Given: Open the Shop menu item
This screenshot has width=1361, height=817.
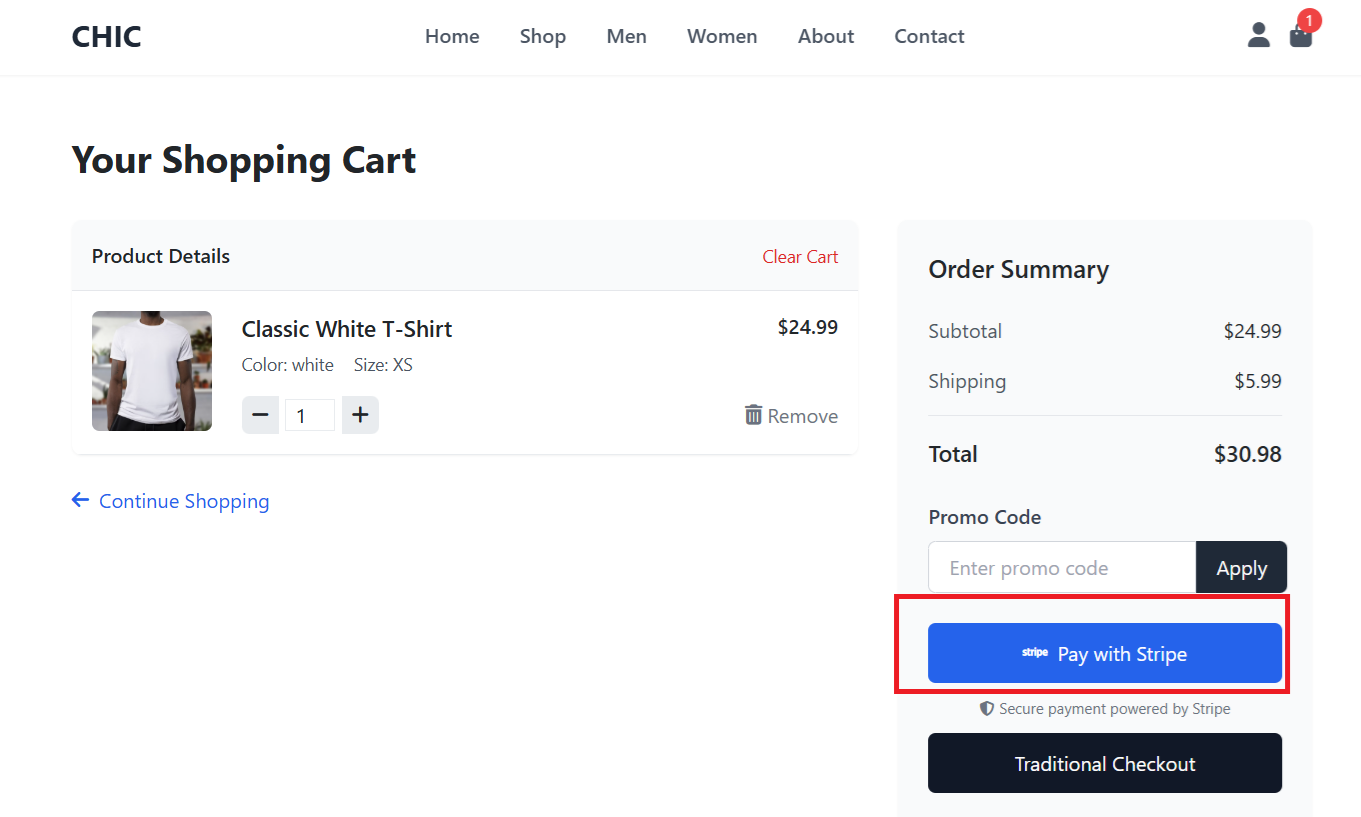Looking at the screenshot, I should pyautogui.click(x=542, y=37).
